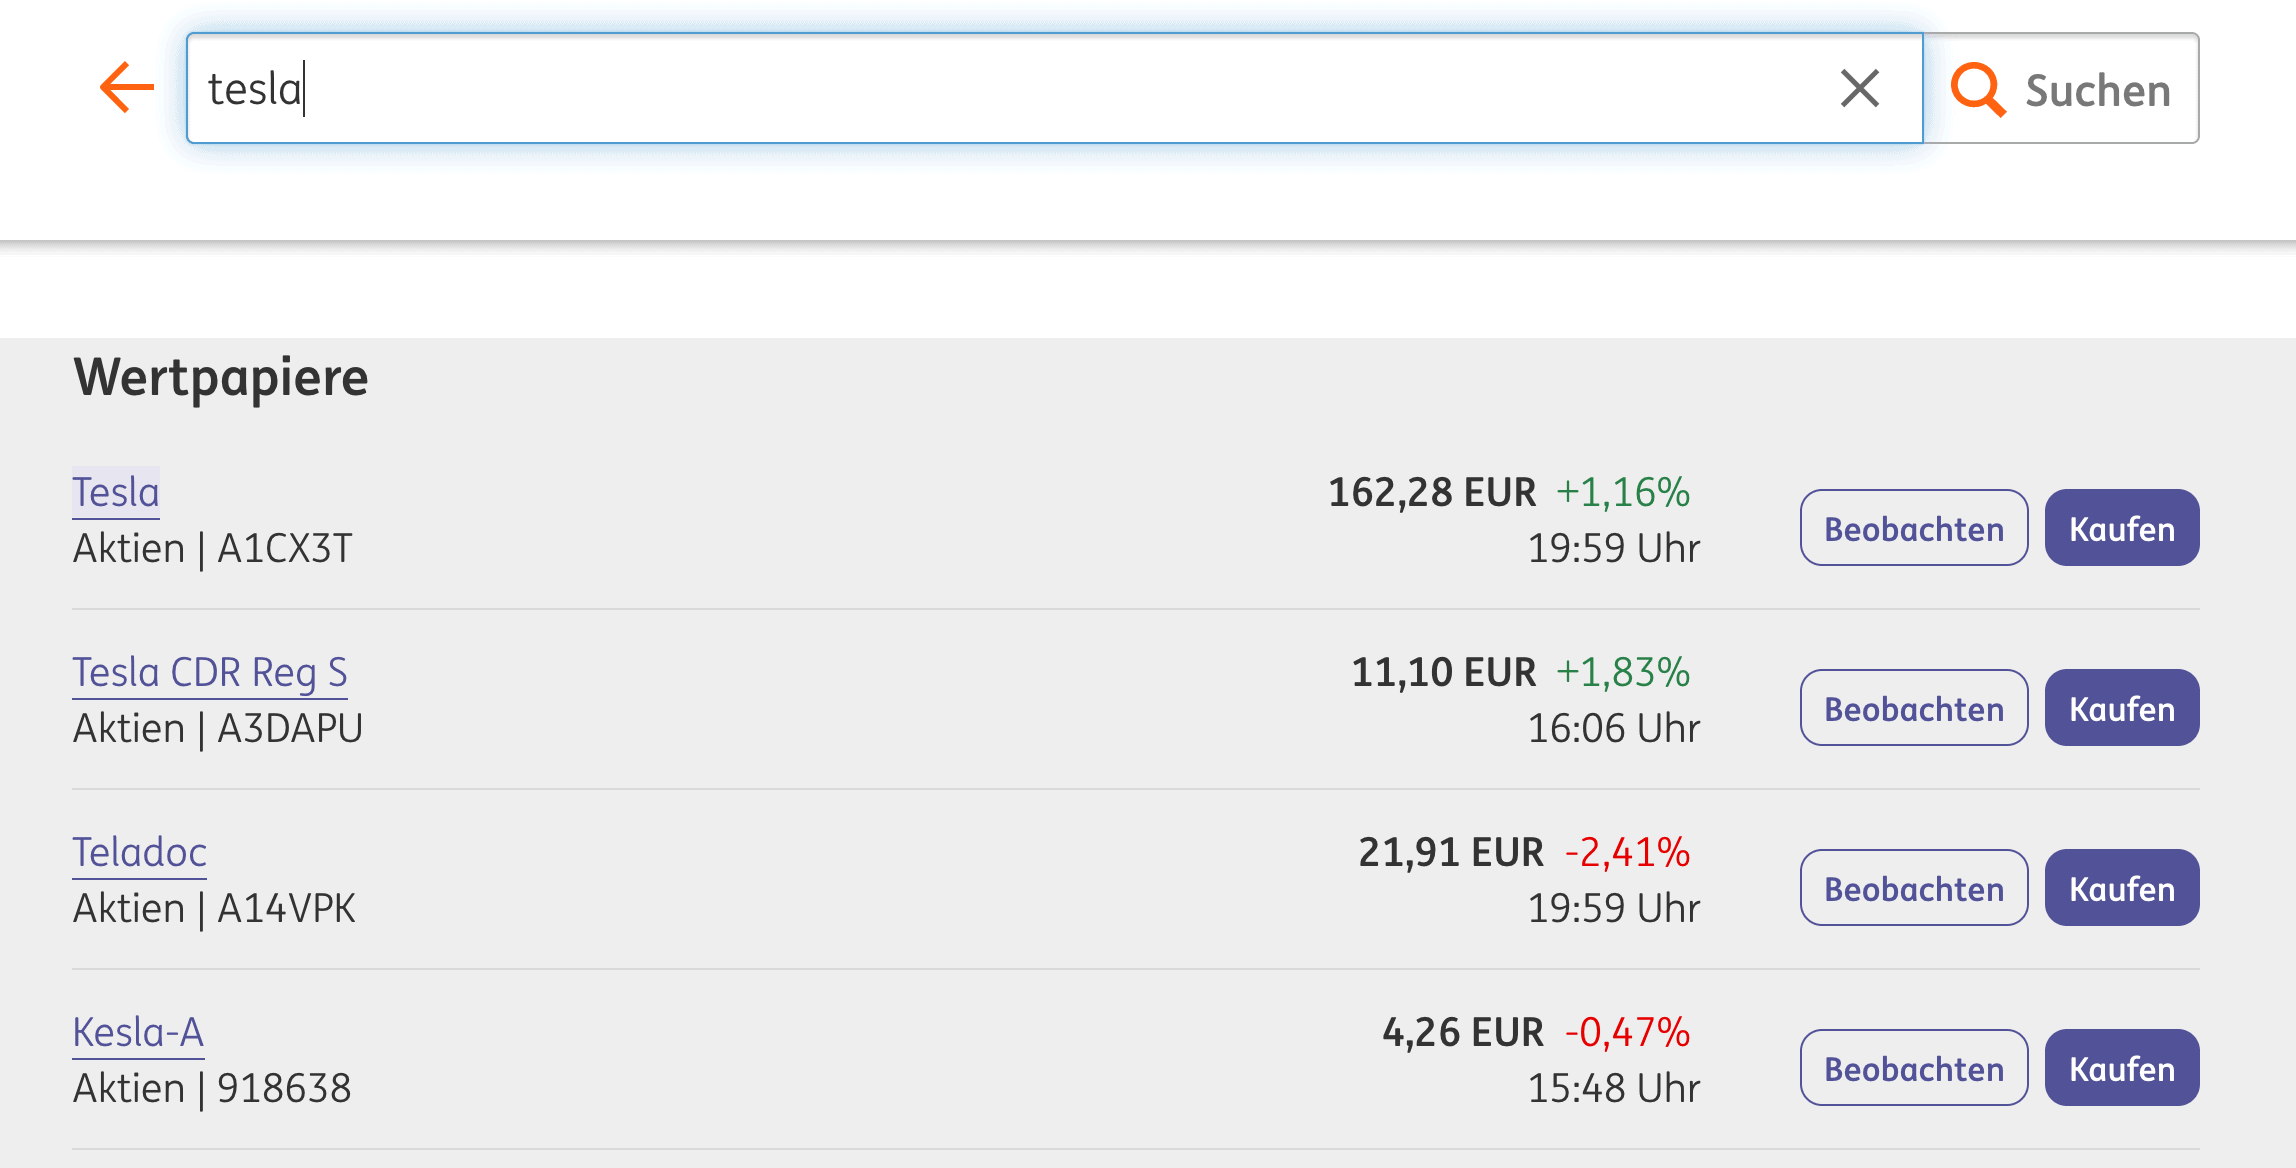Watch Tesla with the Beobachten button

tap(1914, 528)
